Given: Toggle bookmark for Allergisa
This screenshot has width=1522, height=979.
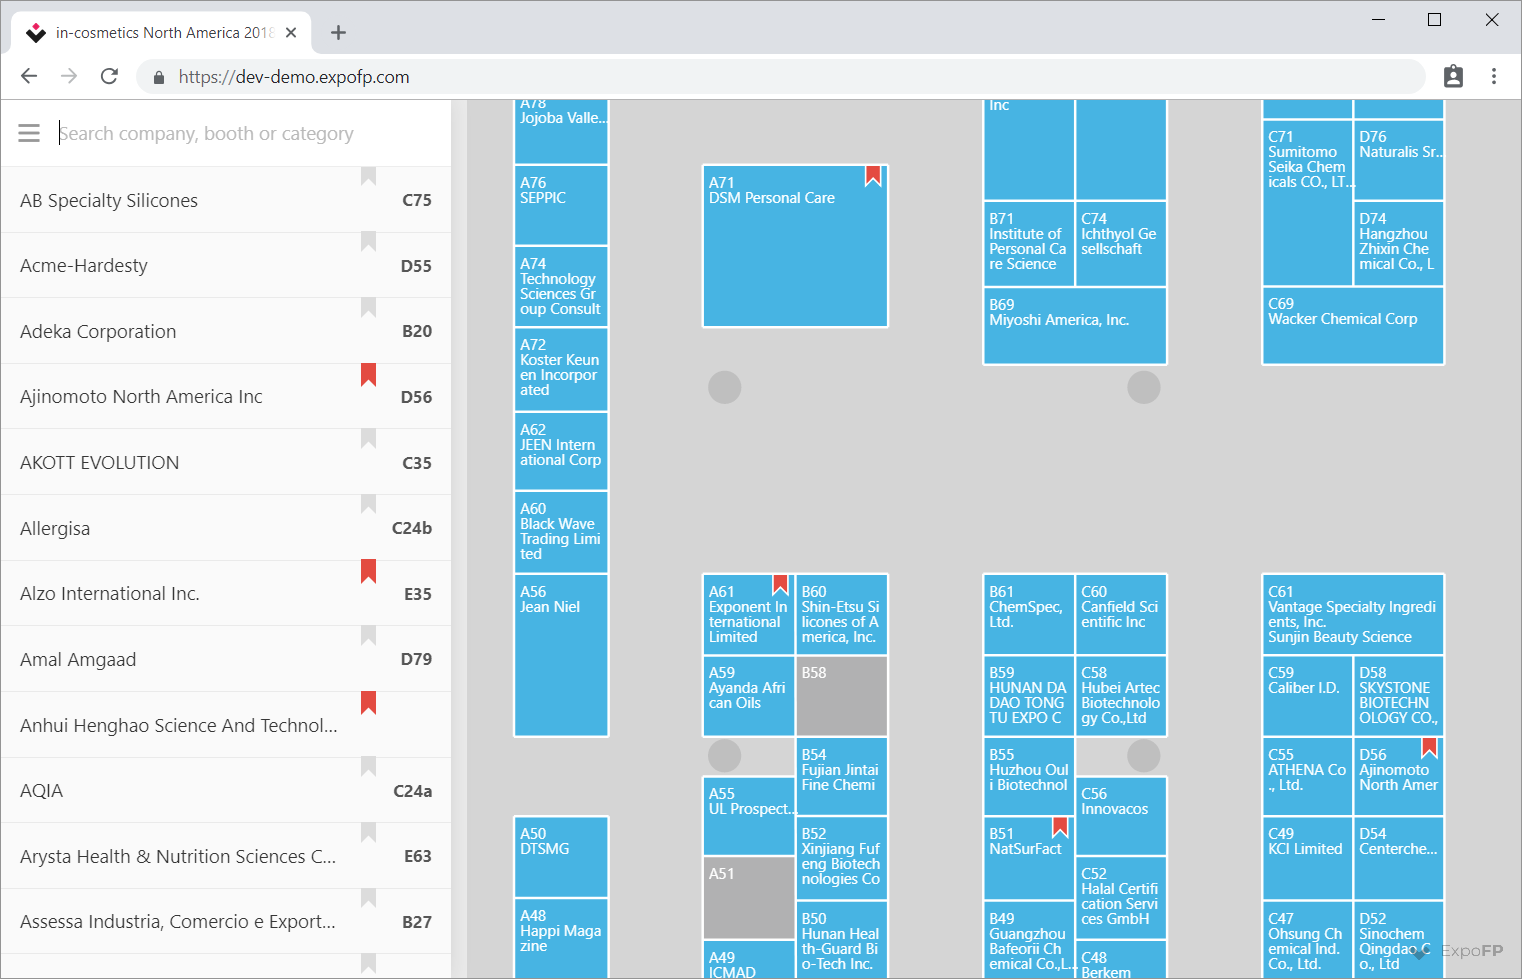Looking at the screenshot, I should coord(368,505).
